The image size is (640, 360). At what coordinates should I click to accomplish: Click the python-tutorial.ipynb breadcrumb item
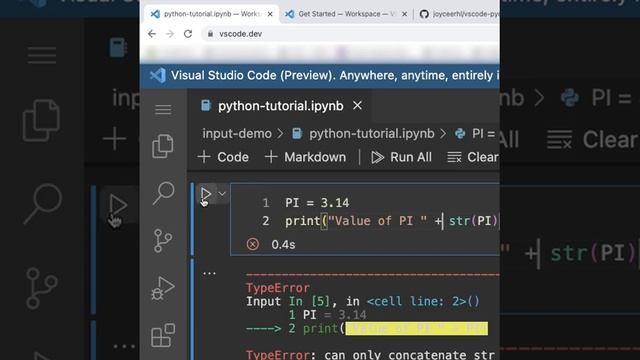[363, 133]
